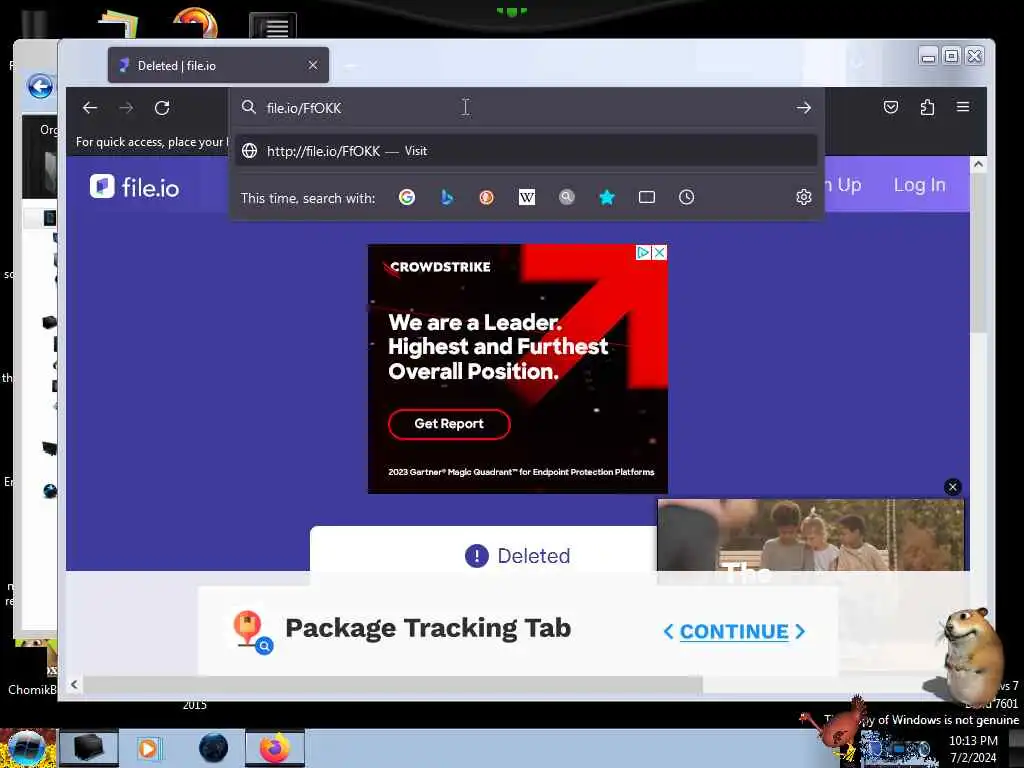The width and height of the screenshot is (1024, 768).
Task: Go back in Firefox navigation toolbar
Action: [x=89, y=108]
